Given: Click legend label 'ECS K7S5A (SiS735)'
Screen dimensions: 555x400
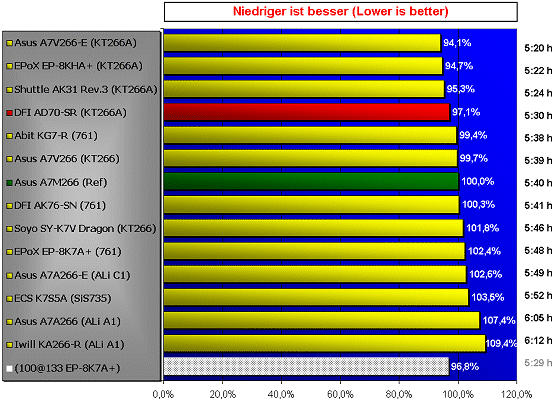Looking at the screenshot, I should [63, 298].
